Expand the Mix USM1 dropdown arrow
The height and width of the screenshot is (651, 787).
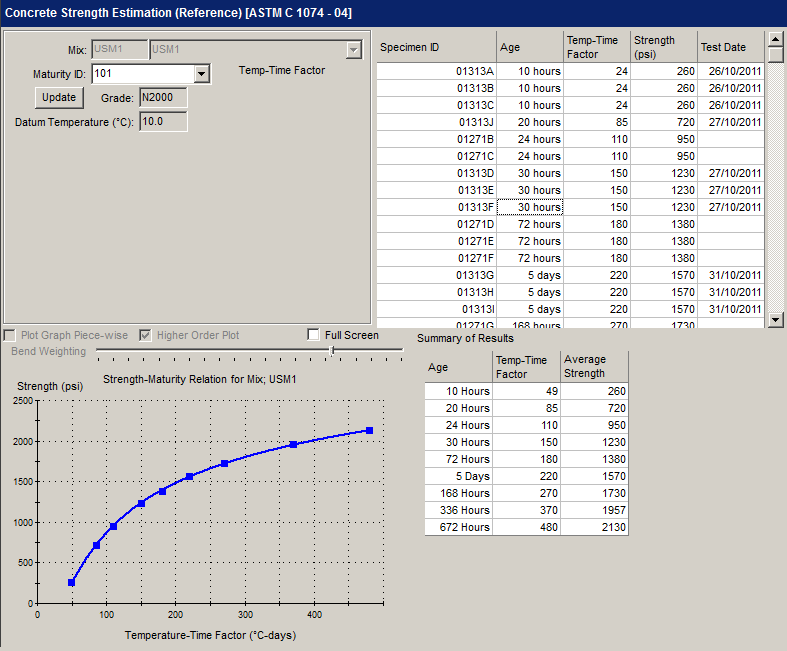coord(353,50)
